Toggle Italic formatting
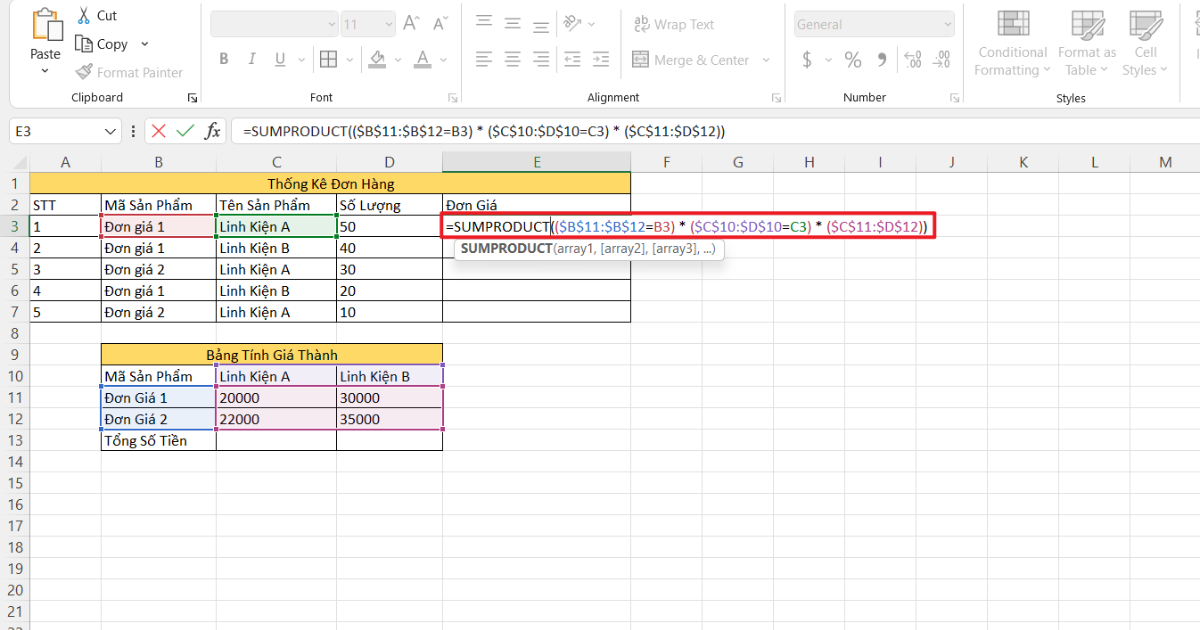The width and height of the screenshot is (1200, 630). (x=252, y=59)
